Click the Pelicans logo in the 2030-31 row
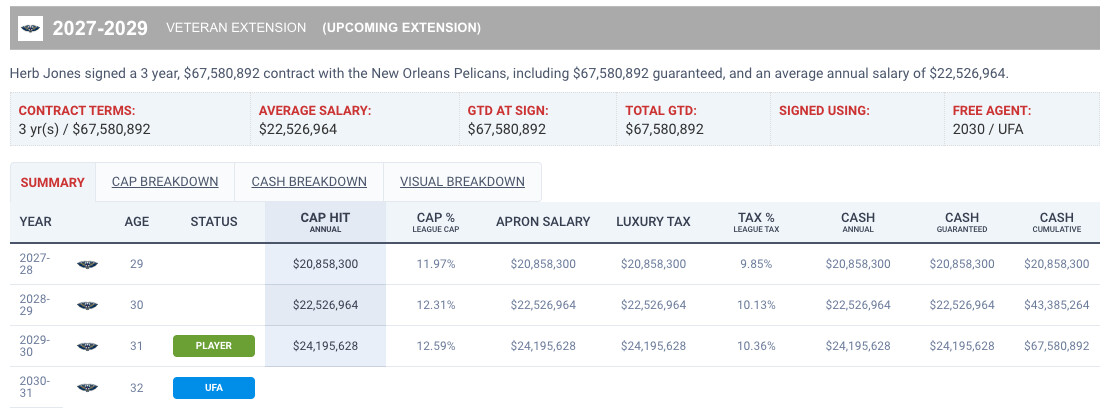This screenshot has height=410, width=1110. tap(88, 387)
